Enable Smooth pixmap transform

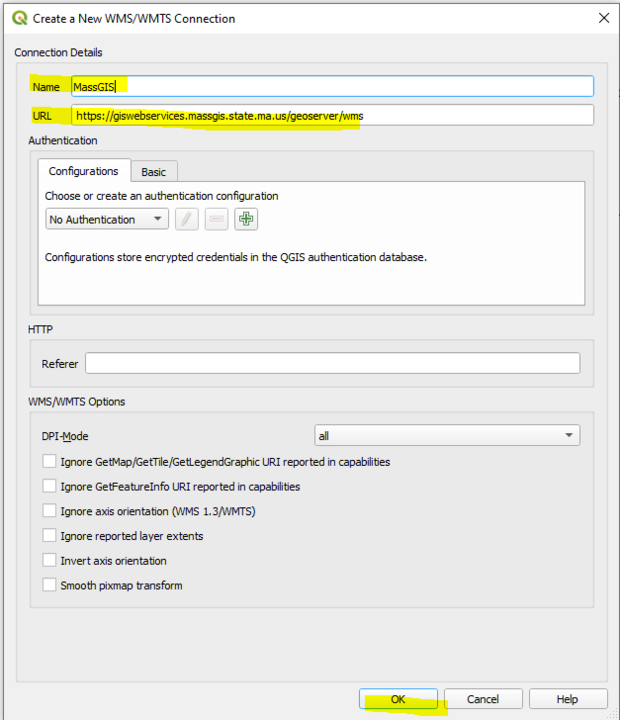(49, 585)
